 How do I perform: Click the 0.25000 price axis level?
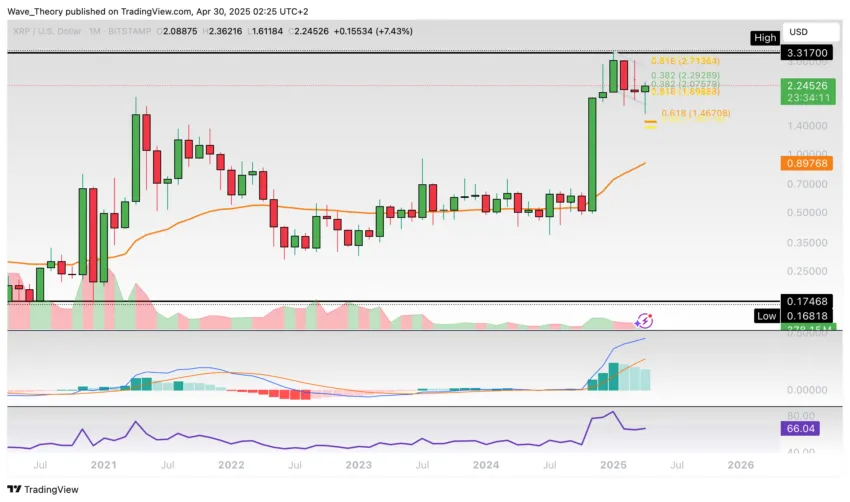[x=807, y=271]
